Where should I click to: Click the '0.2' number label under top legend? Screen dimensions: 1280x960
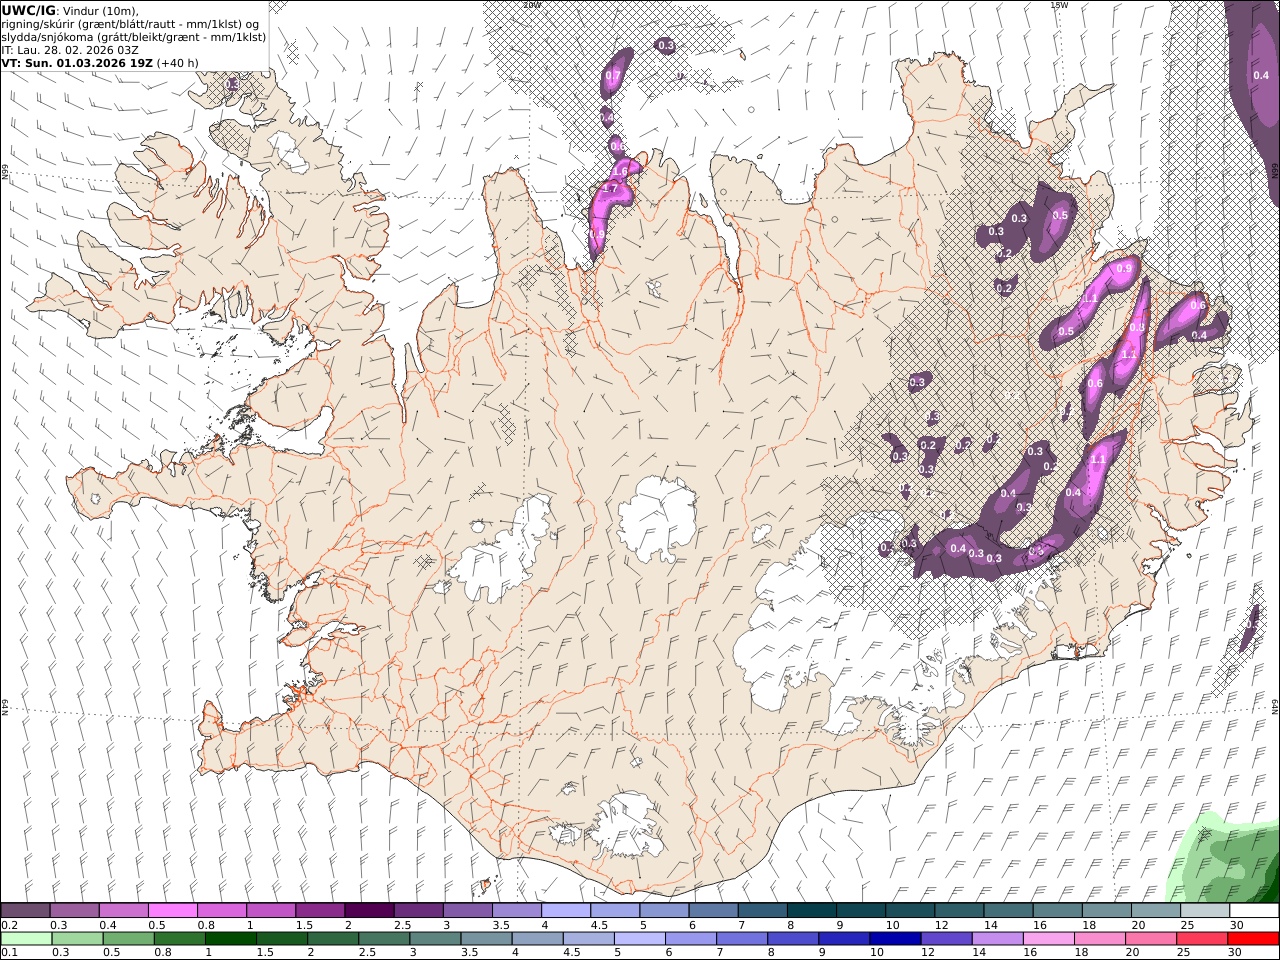(9, 925)
